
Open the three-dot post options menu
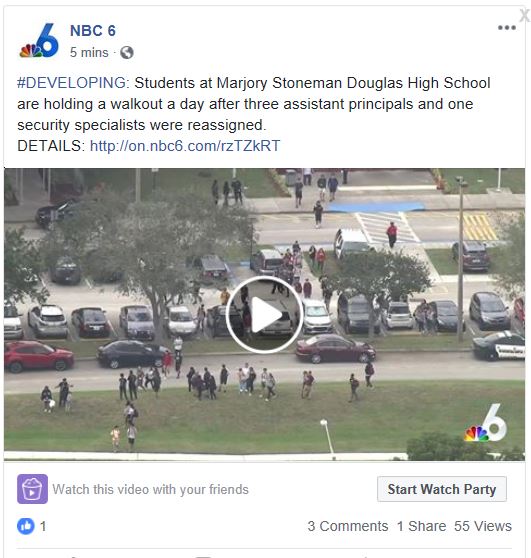[507, 27]
